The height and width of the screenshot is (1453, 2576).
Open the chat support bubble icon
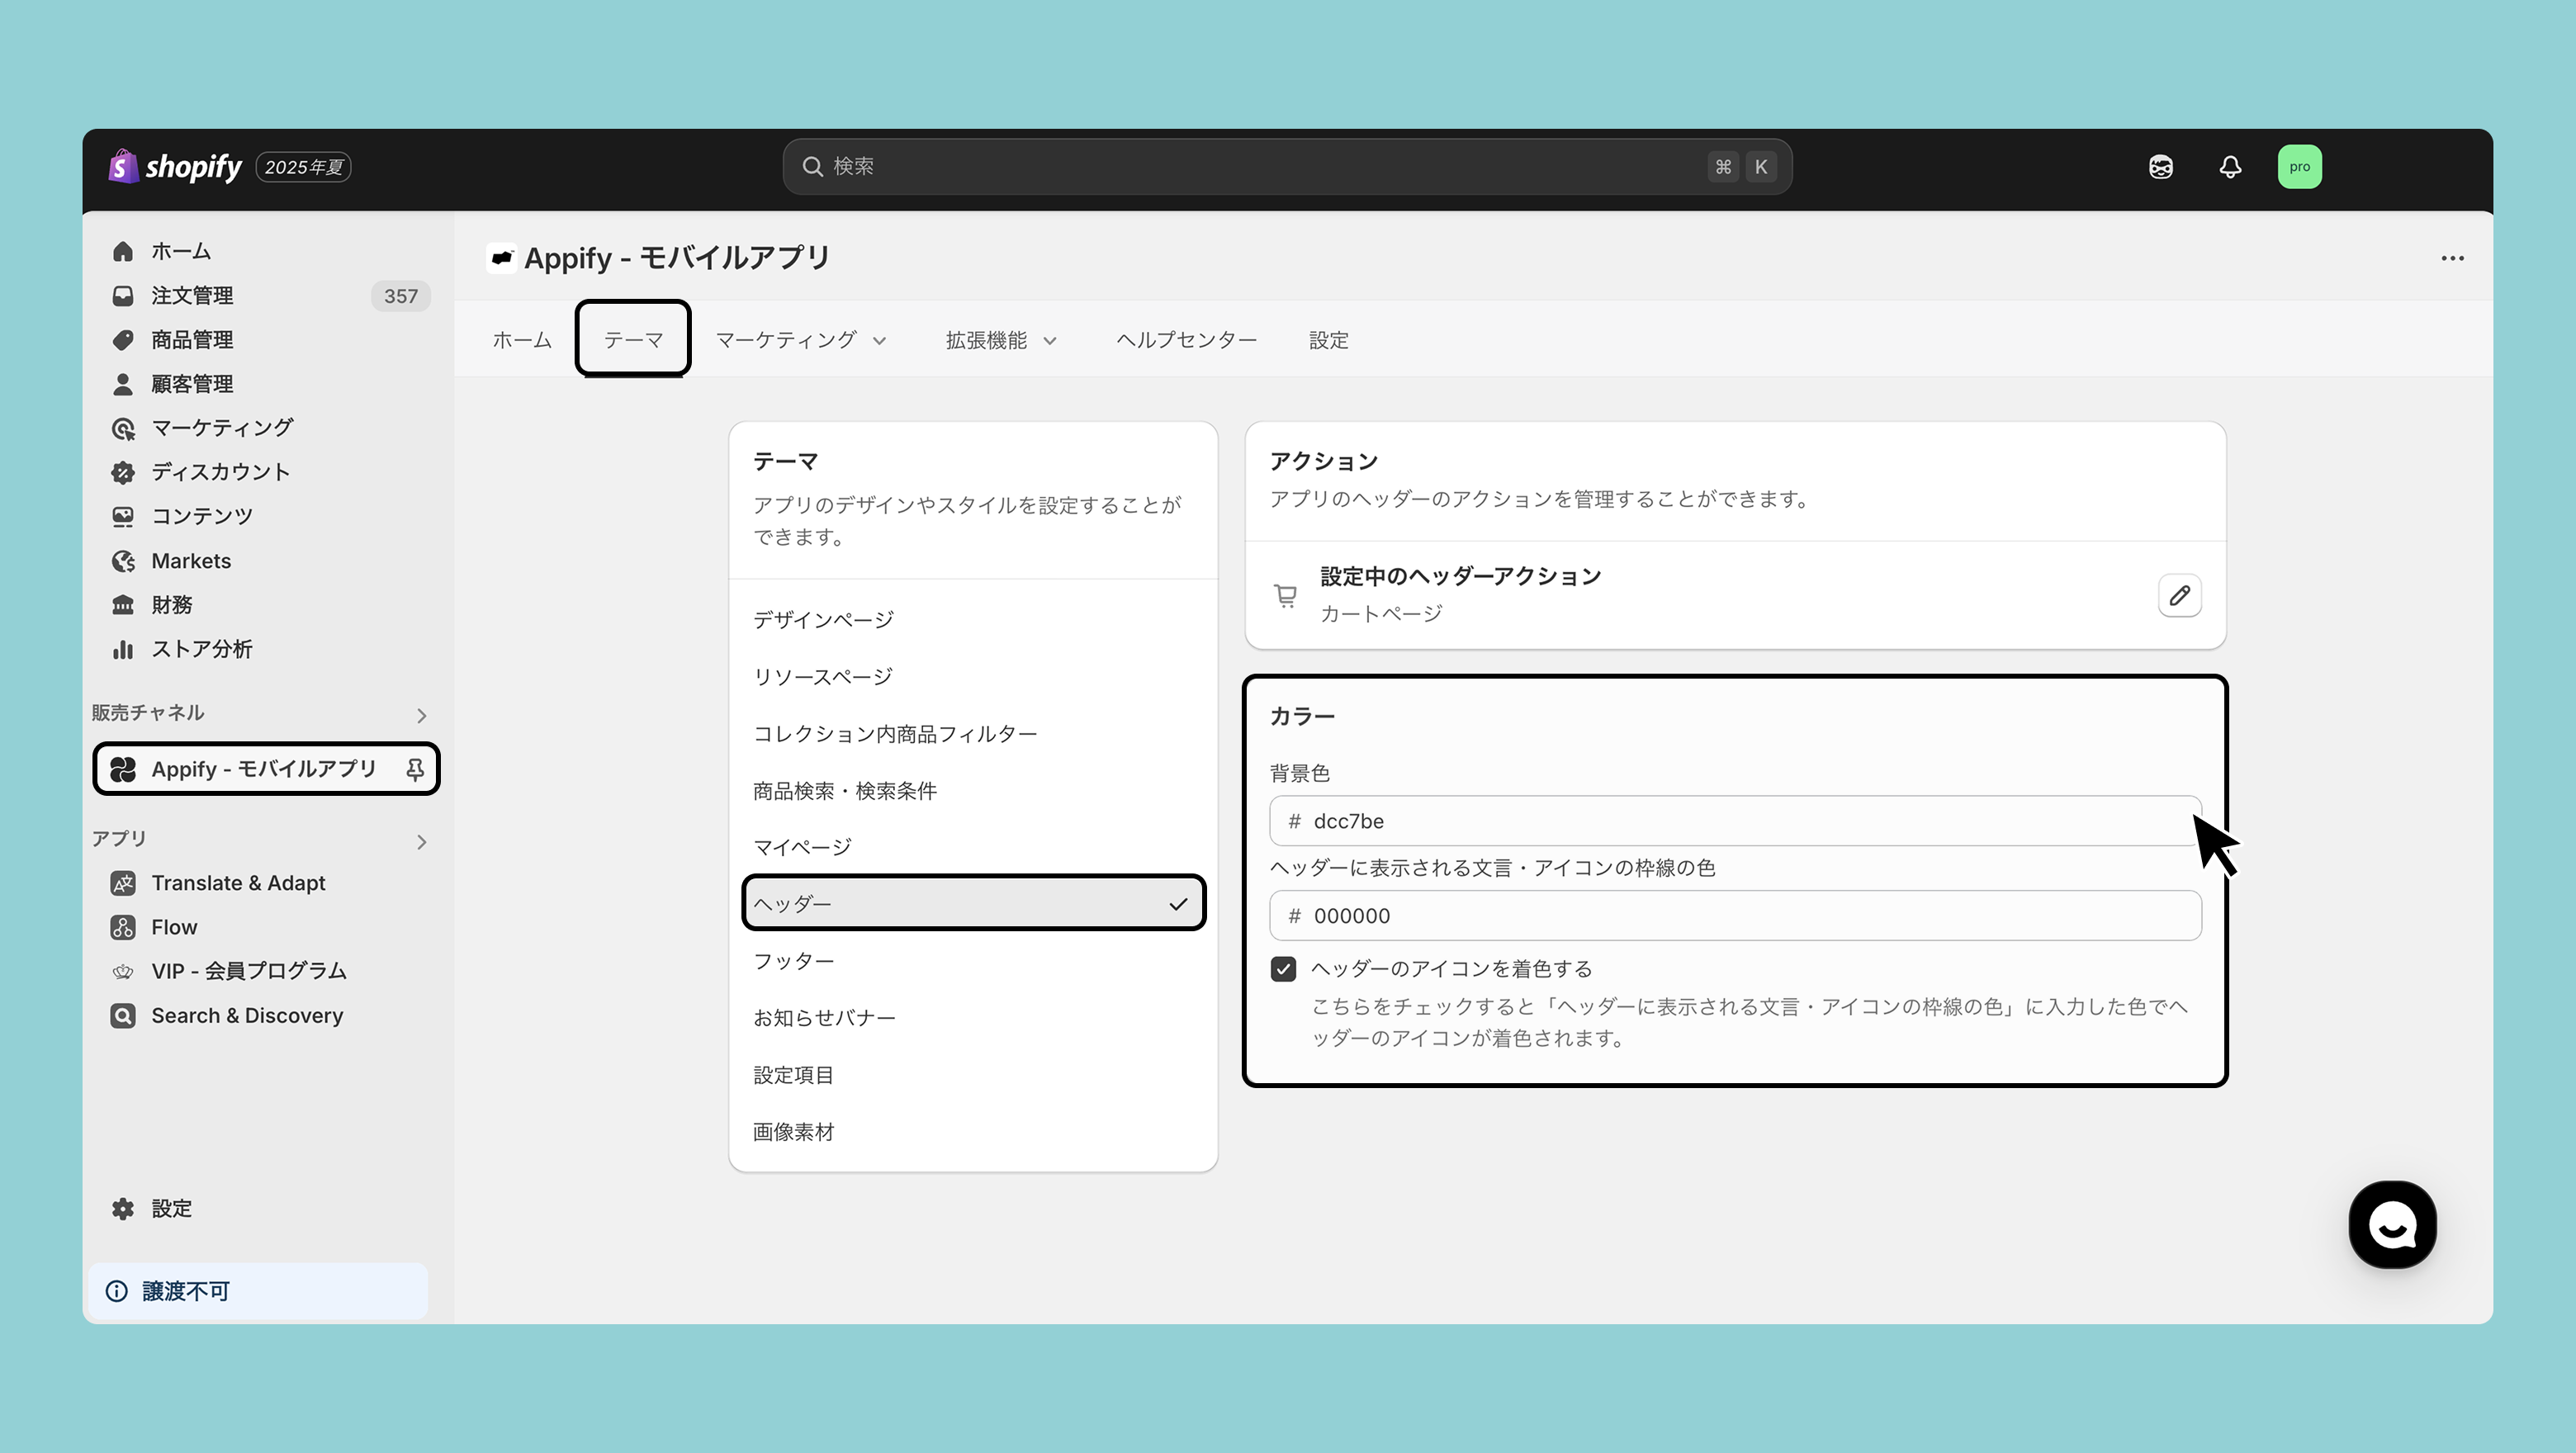pyautogui.click(x=2392, y=1224)
